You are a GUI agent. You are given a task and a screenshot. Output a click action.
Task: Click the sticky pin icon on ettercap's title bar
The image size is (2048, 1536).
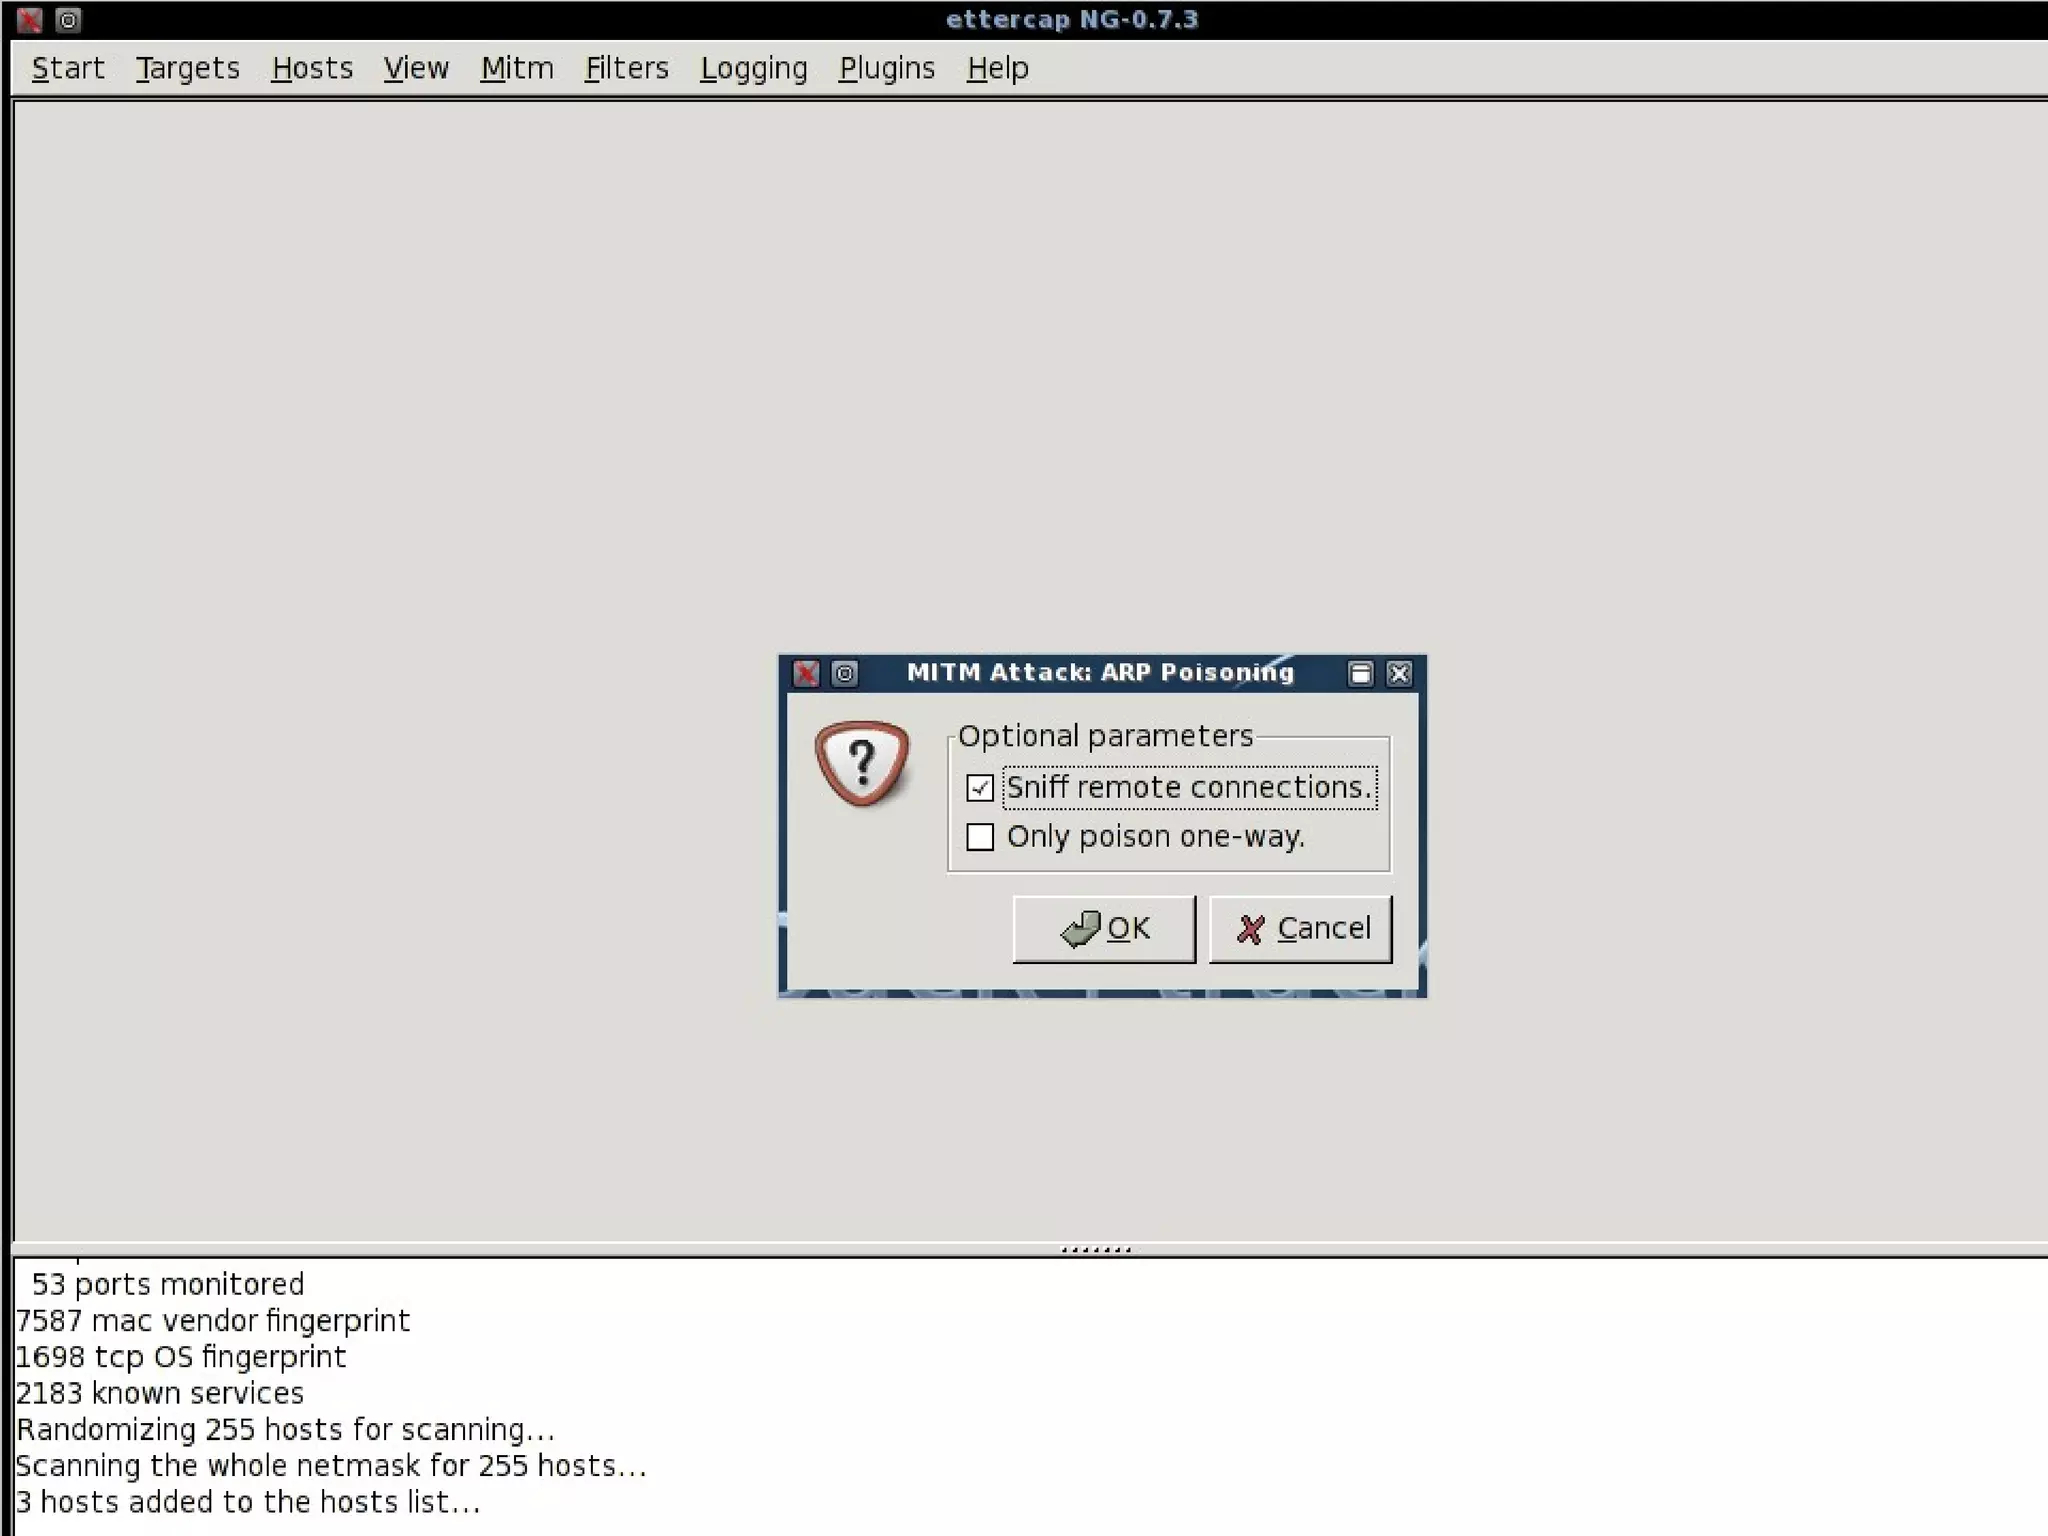click(68, 19)
